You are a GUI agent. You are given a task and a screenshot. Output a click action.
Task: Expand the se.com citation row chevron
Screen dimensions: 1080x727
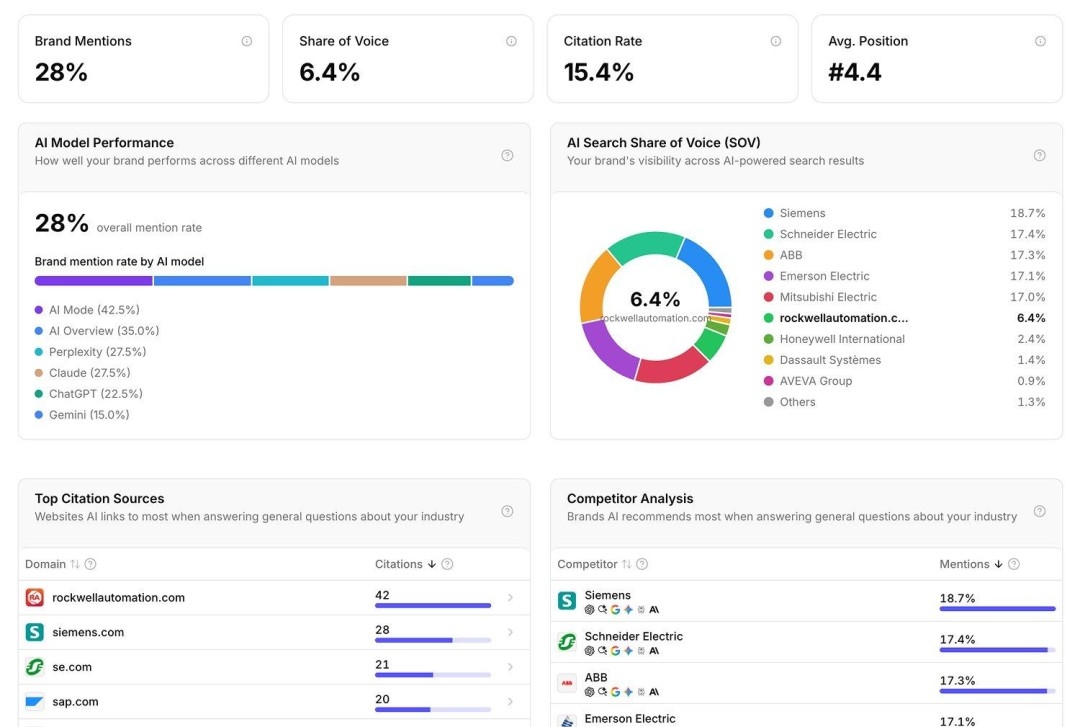[510, 667]
